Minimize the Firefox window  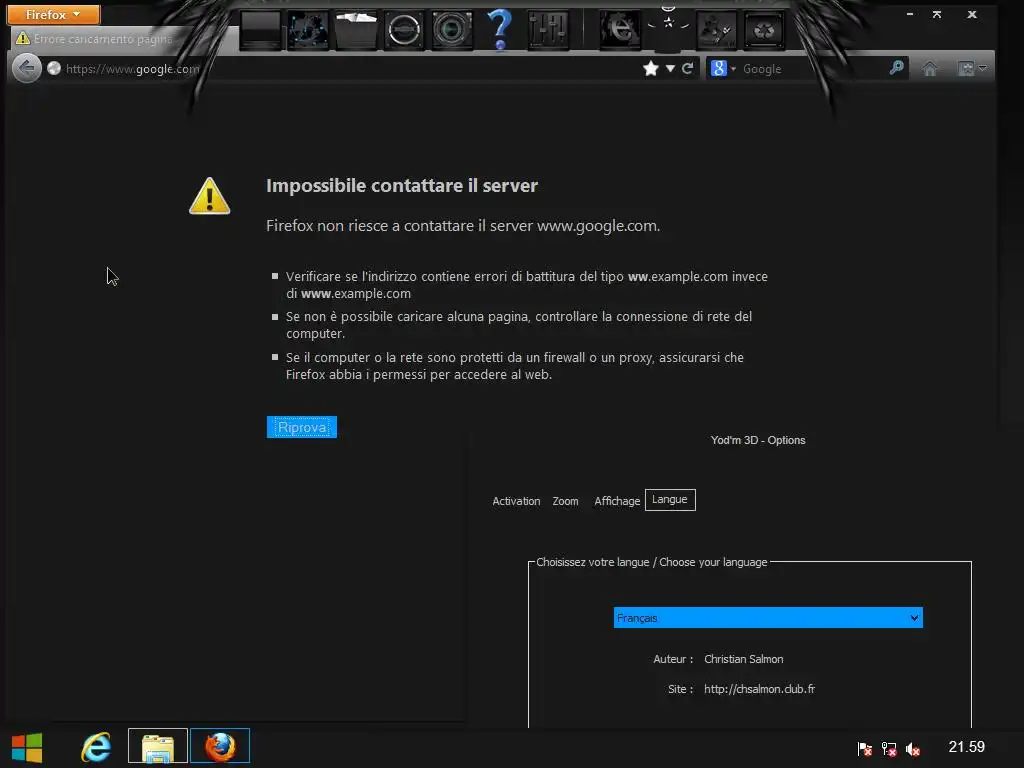coord(910,14)
